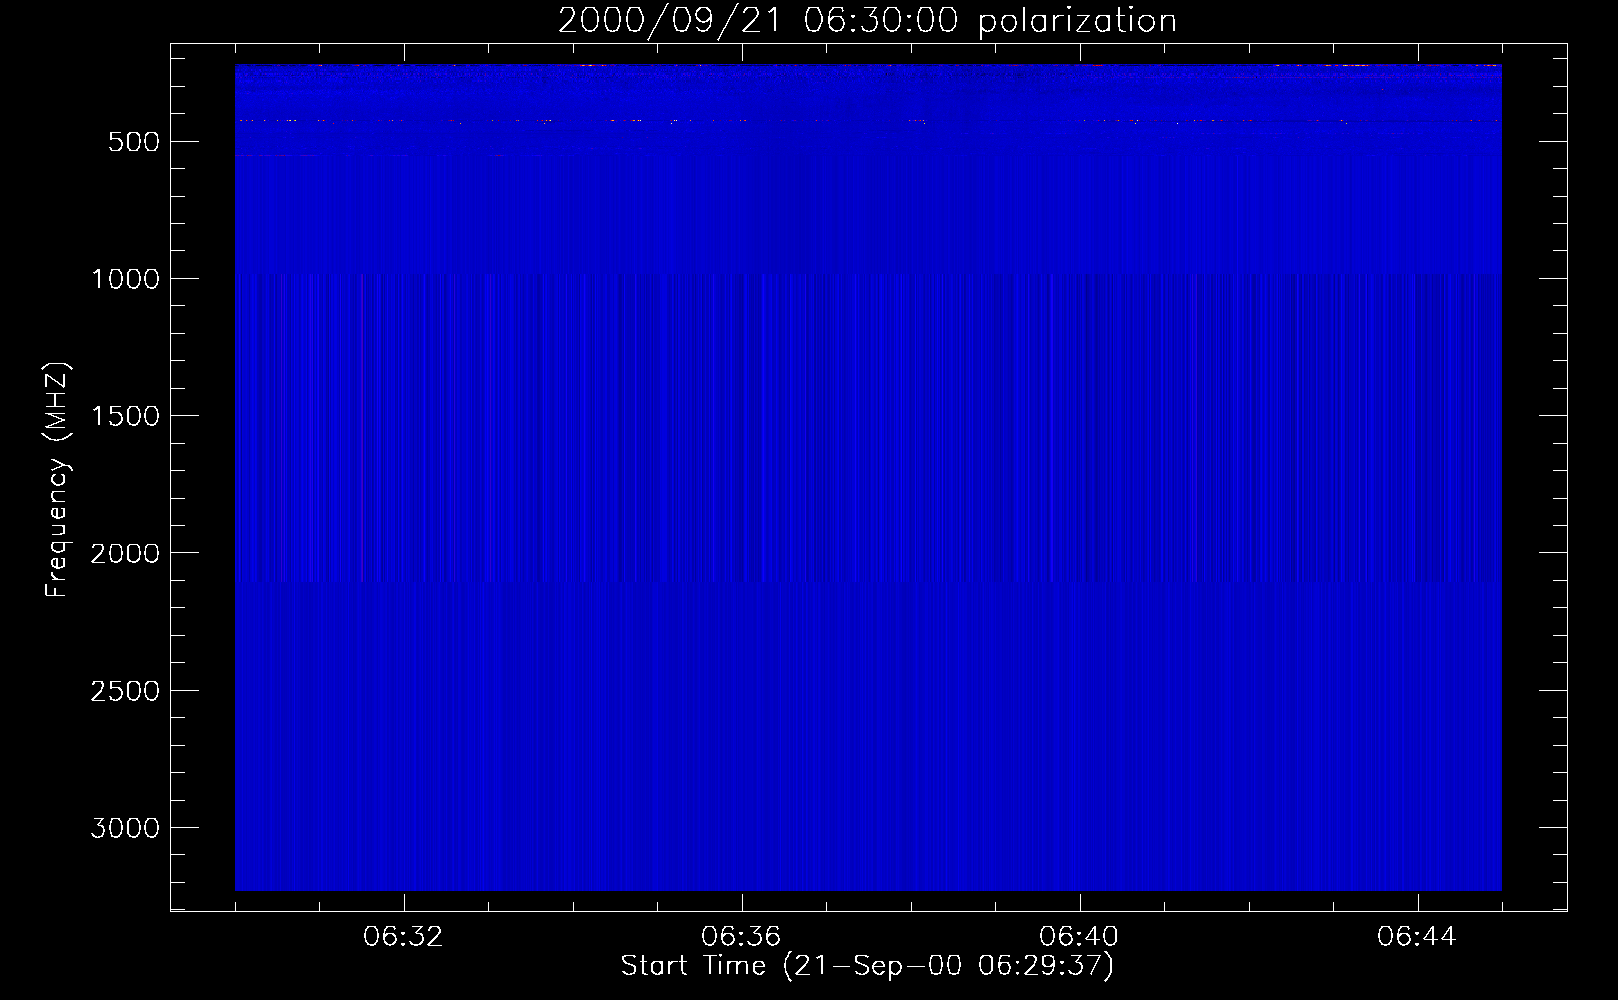The width and height of the screenshot is (1618, 1000).
Task: Click the 1000 frequency tick label
Action: (125, 279)
